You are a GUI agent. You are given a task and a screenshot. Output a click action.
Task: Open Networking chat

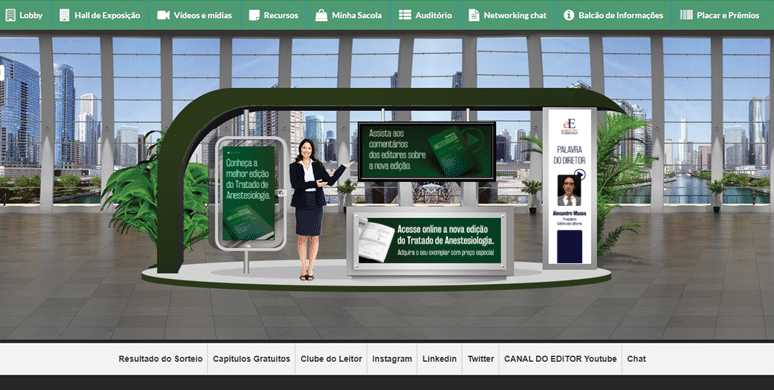508,15
